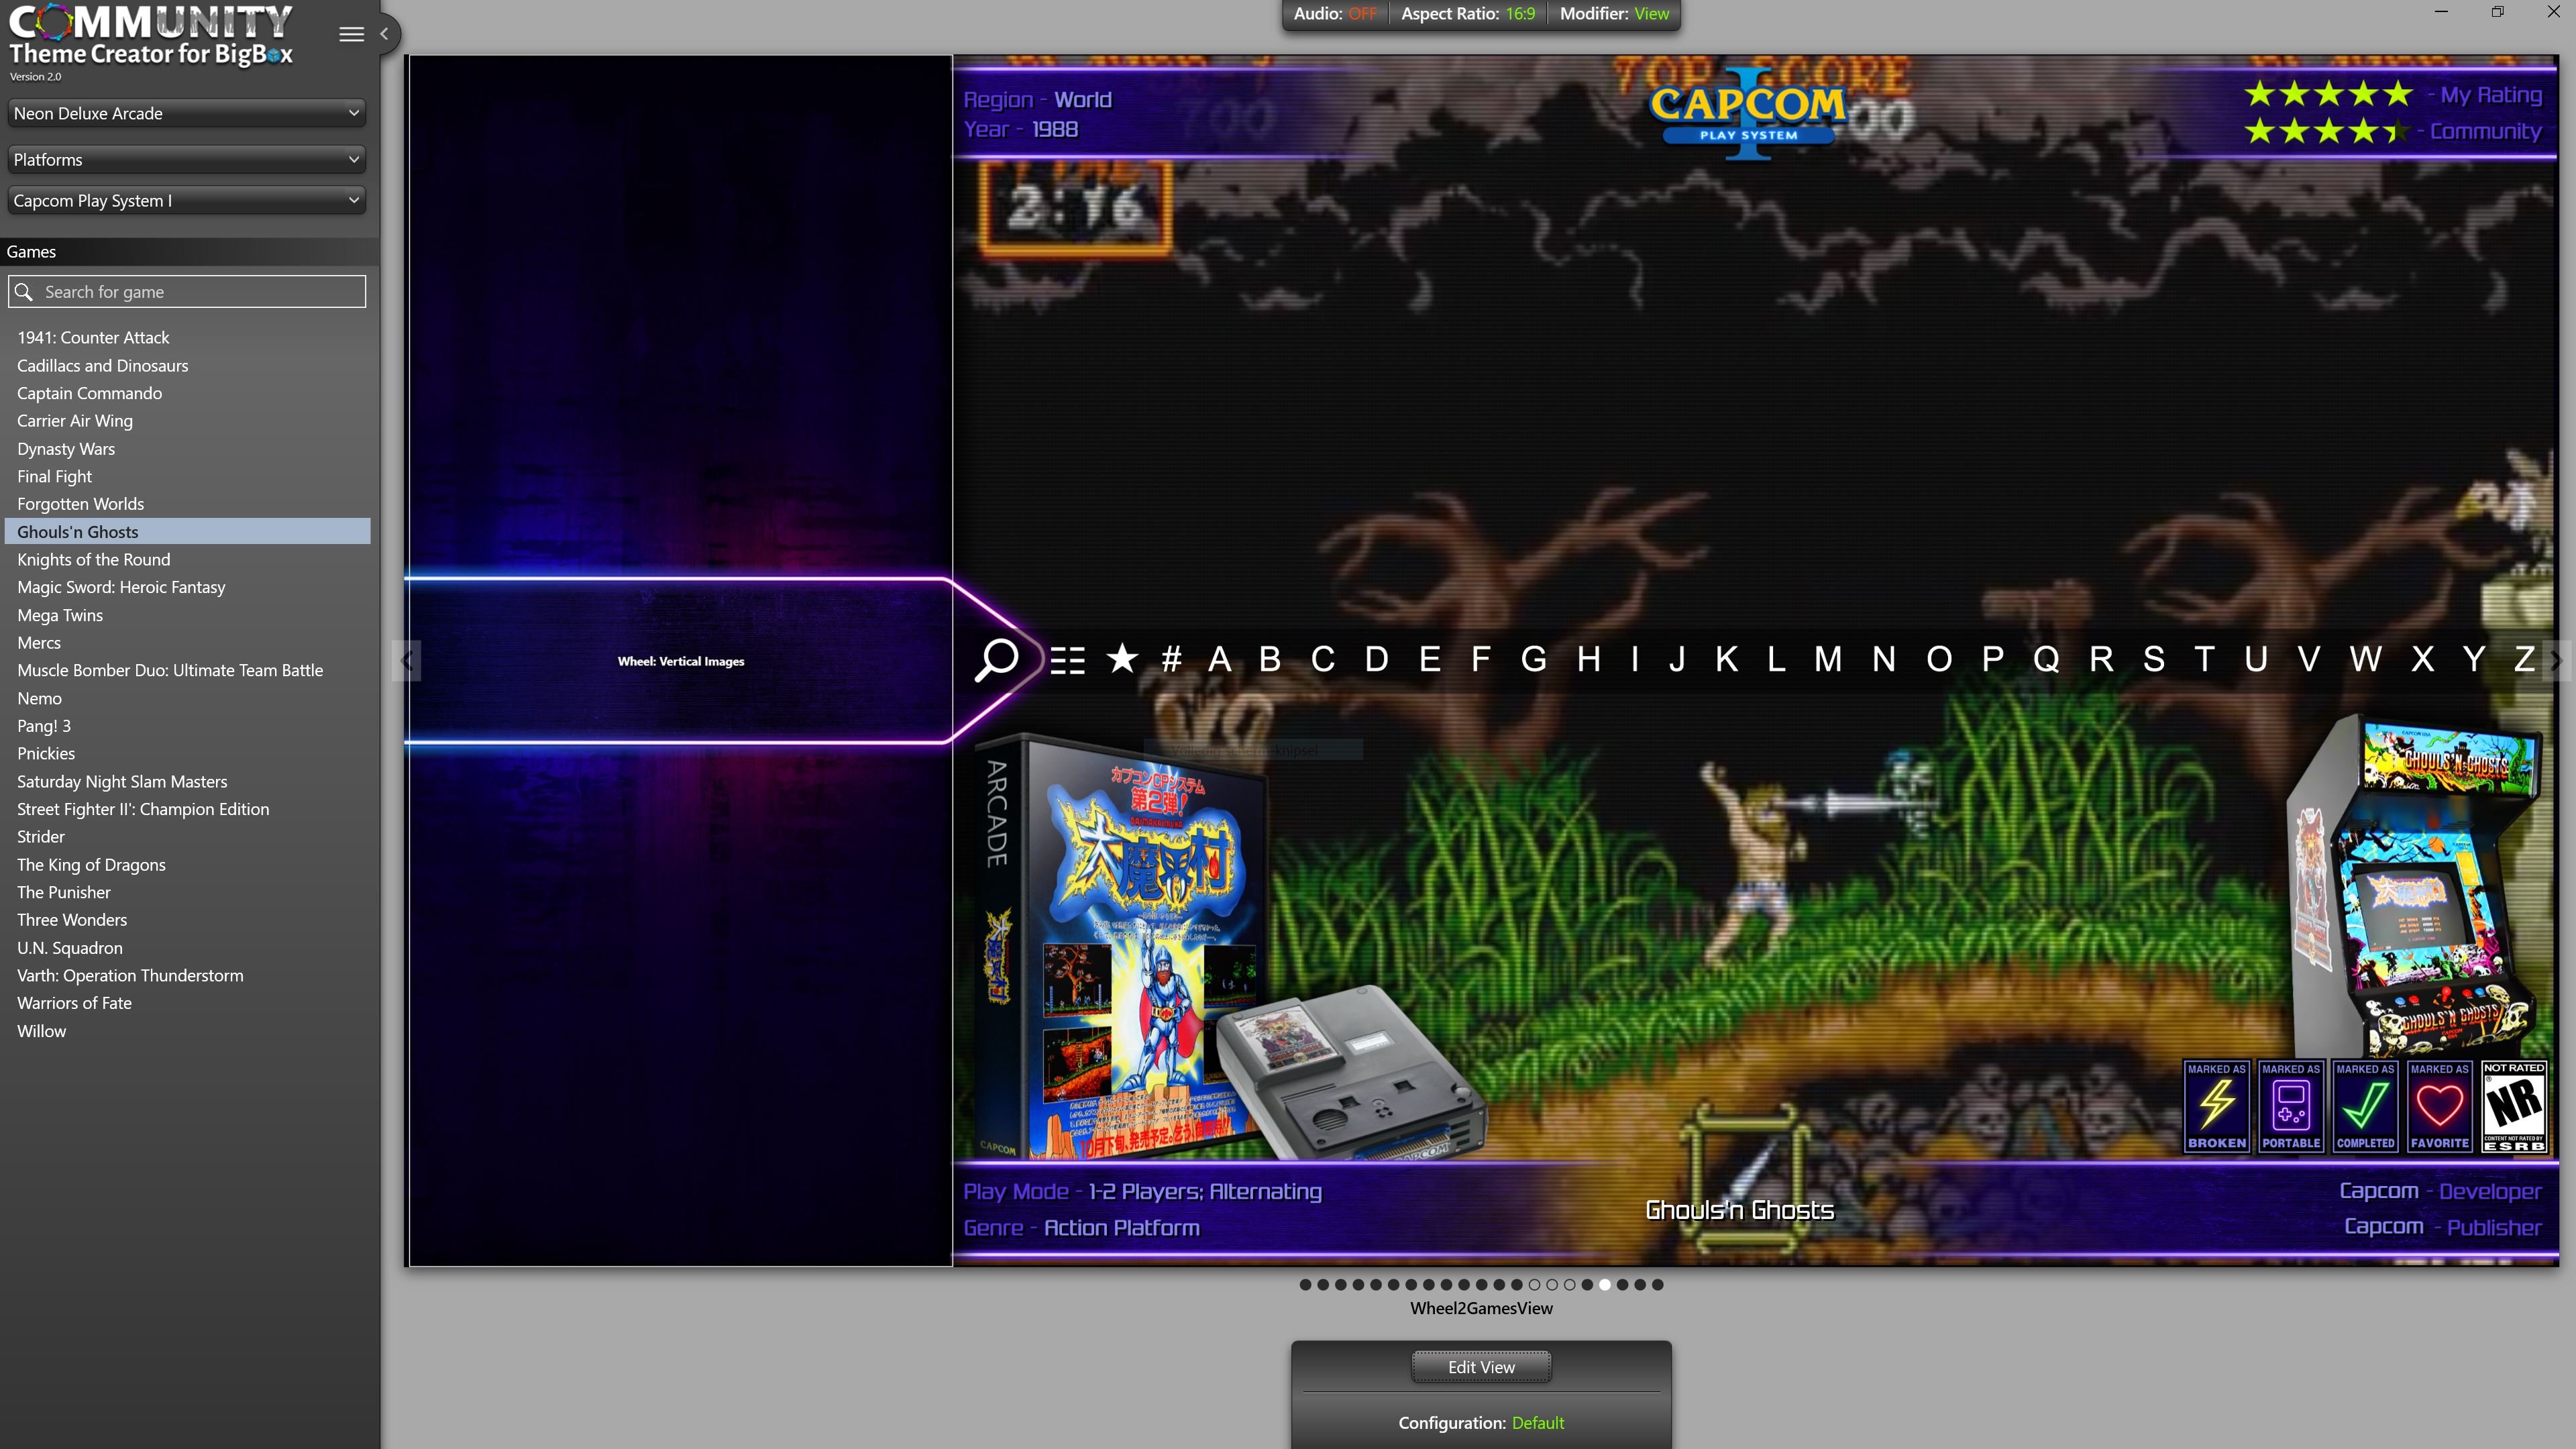This screenshot has width=2576, height=1449.
Task: Change the Default configuration value
Action: (x=1537, y=1423)
